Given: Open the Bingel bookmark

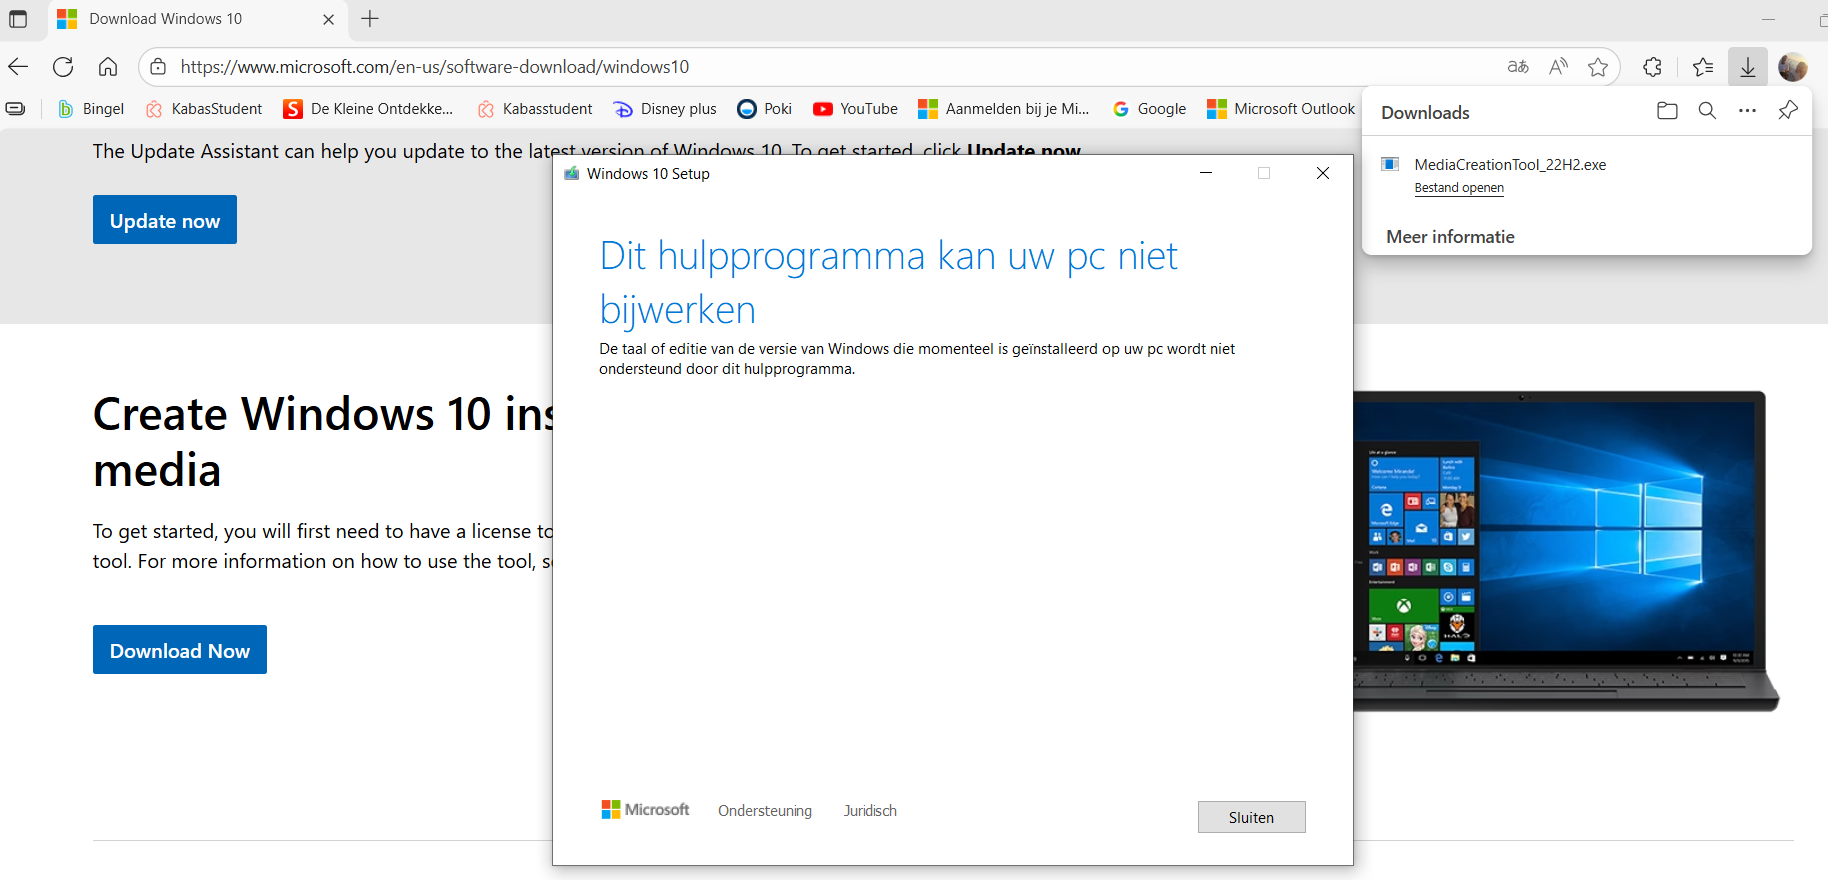Looking at the screenshot, I should (91, 109).
